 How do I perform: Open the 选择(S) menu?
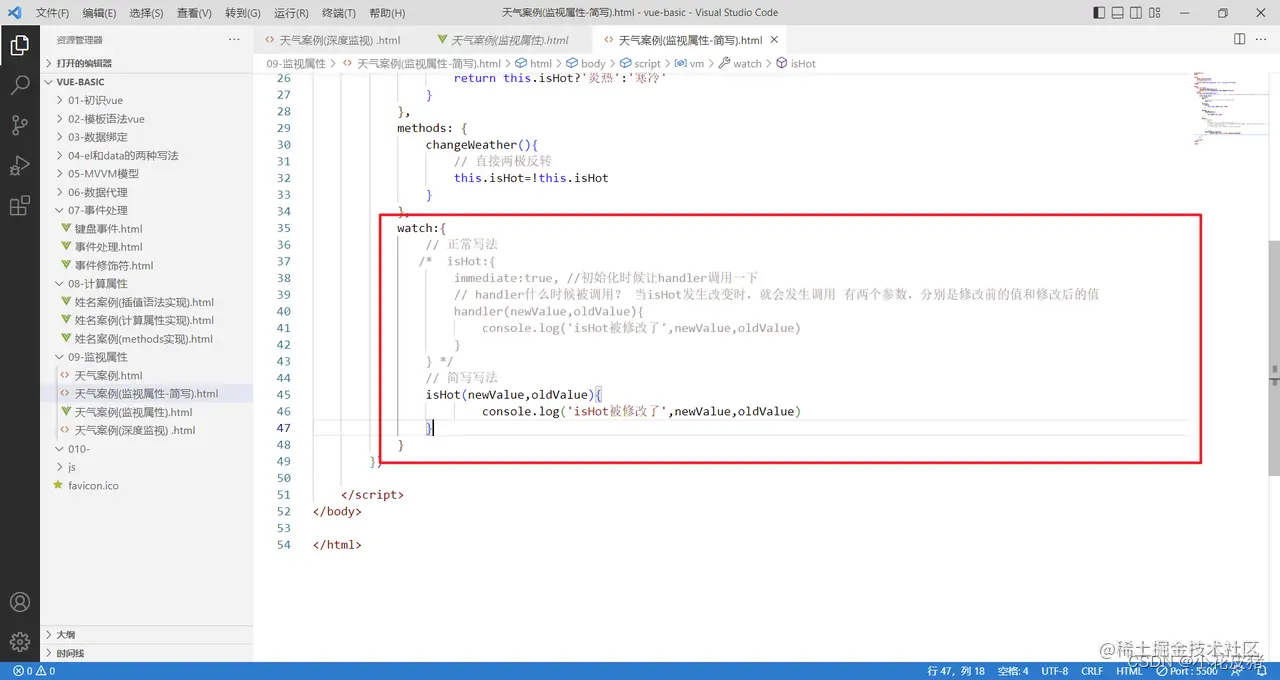tap(146, 13)
